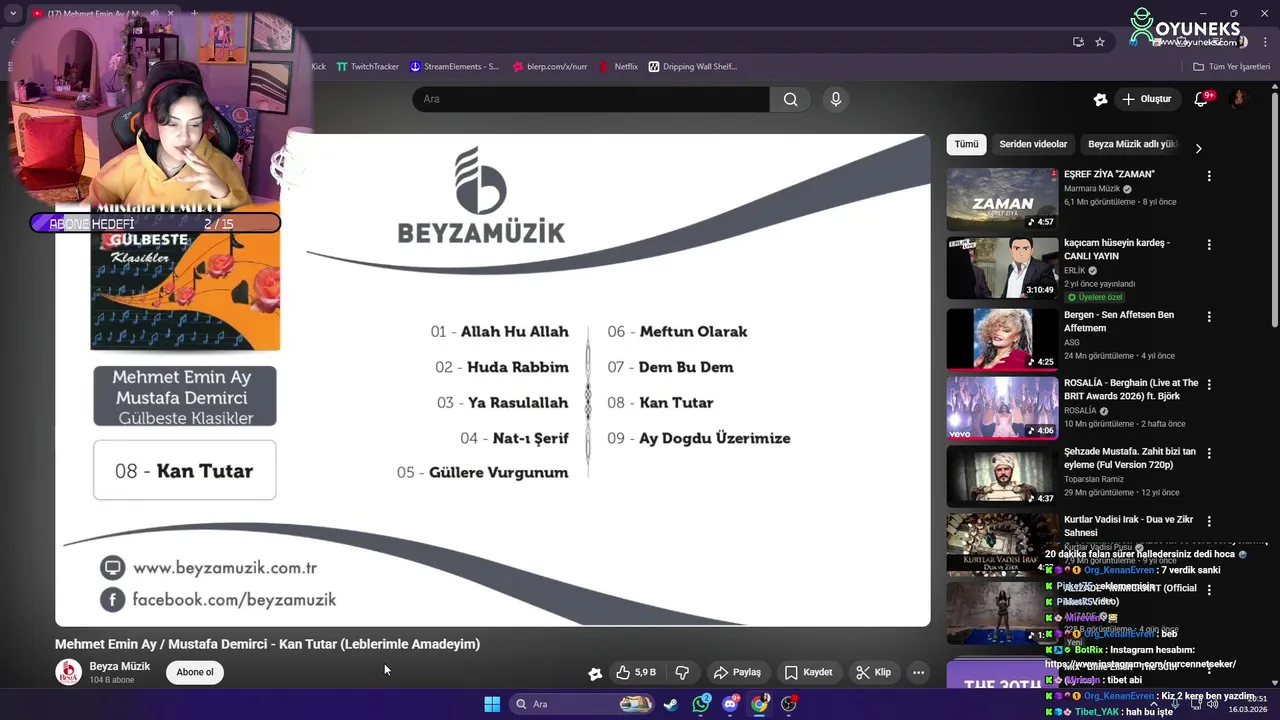Click the install app icon in address bar

[x=1078, y=42]
